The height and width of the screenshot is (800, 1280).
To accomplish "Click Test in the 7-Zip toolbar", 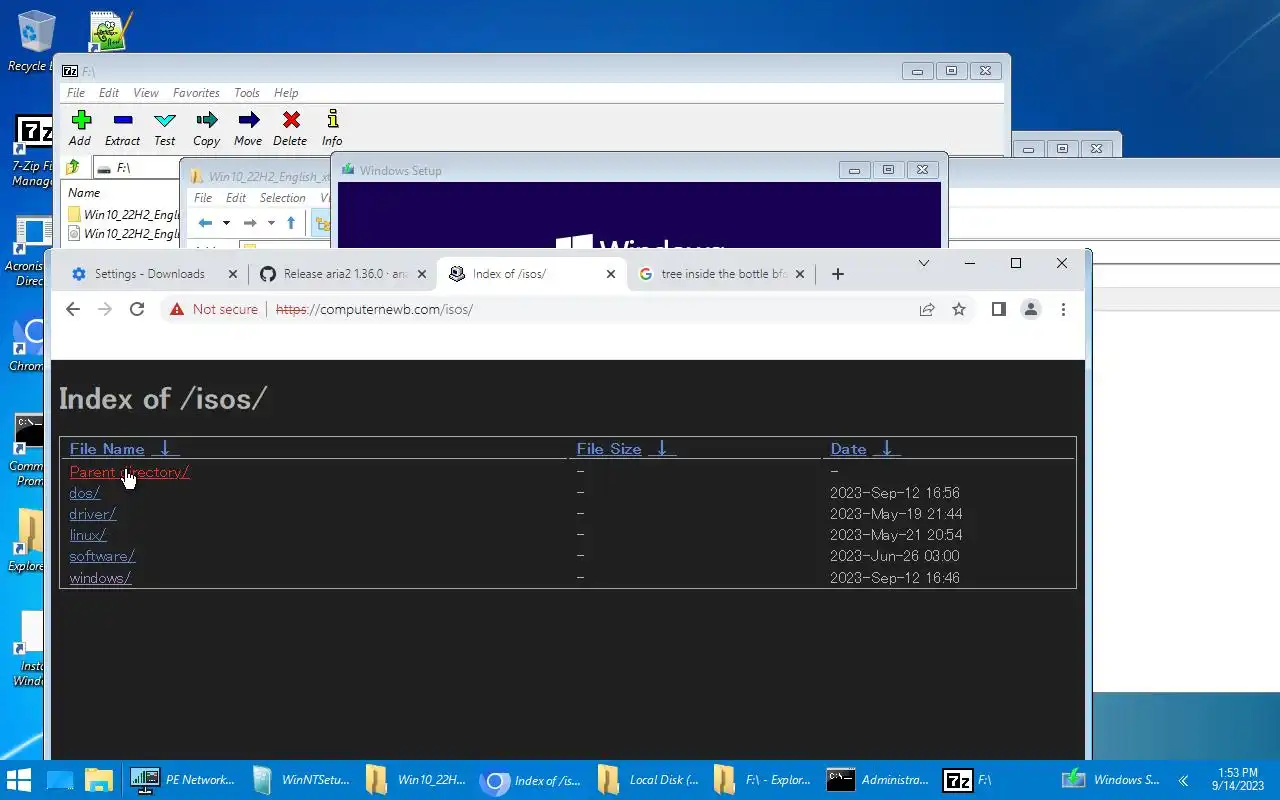I will (x=164, y=128).
